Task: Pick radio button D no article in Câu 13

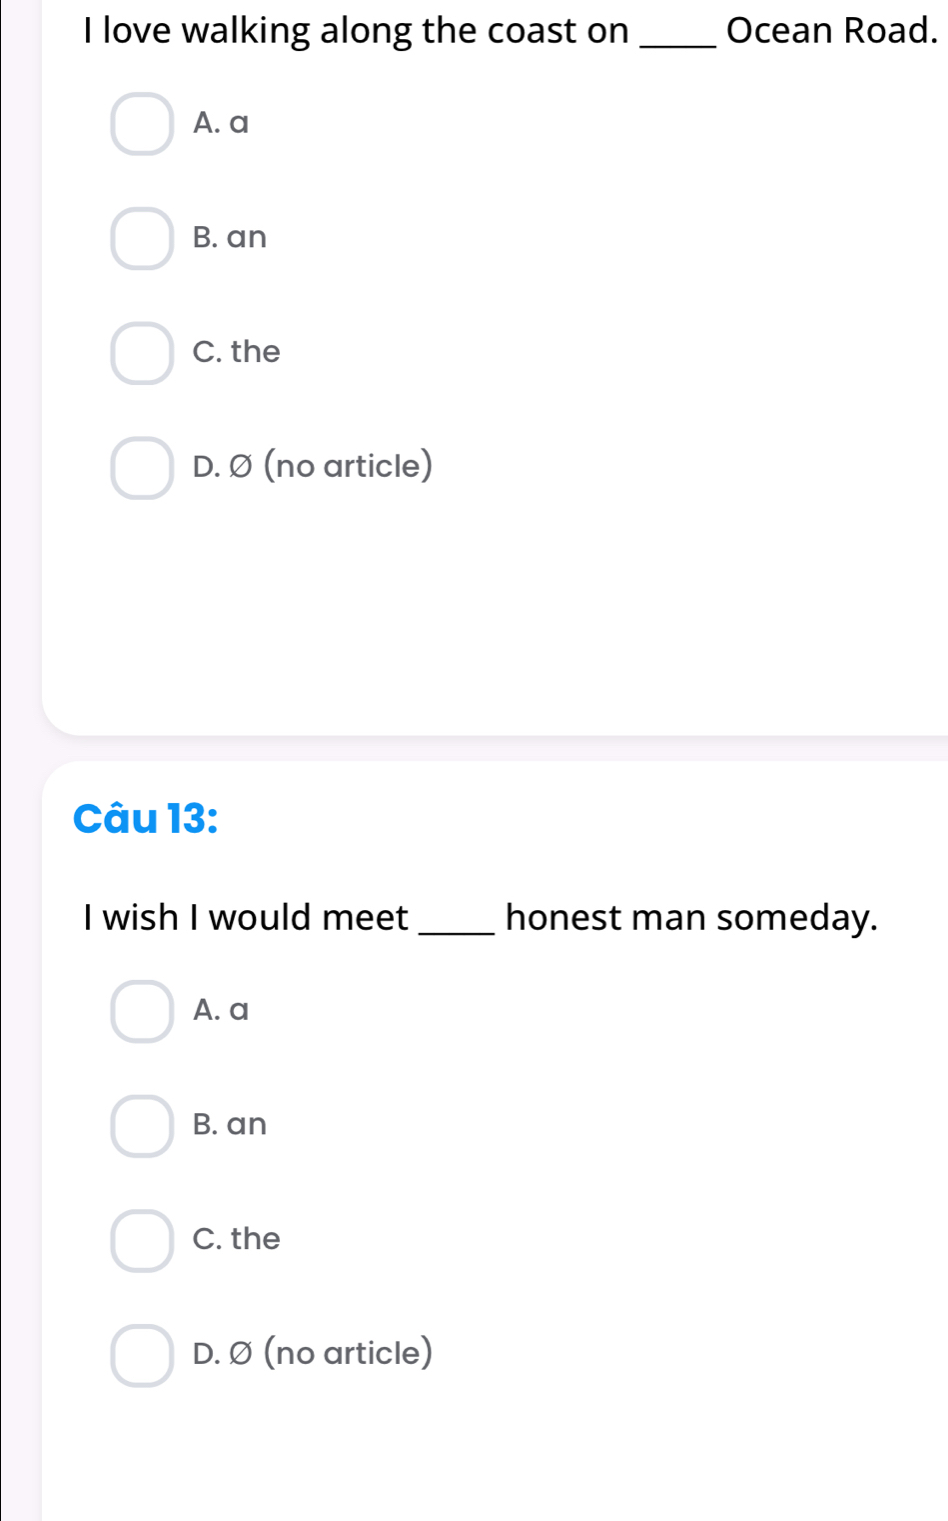Action: (142, 1355)
